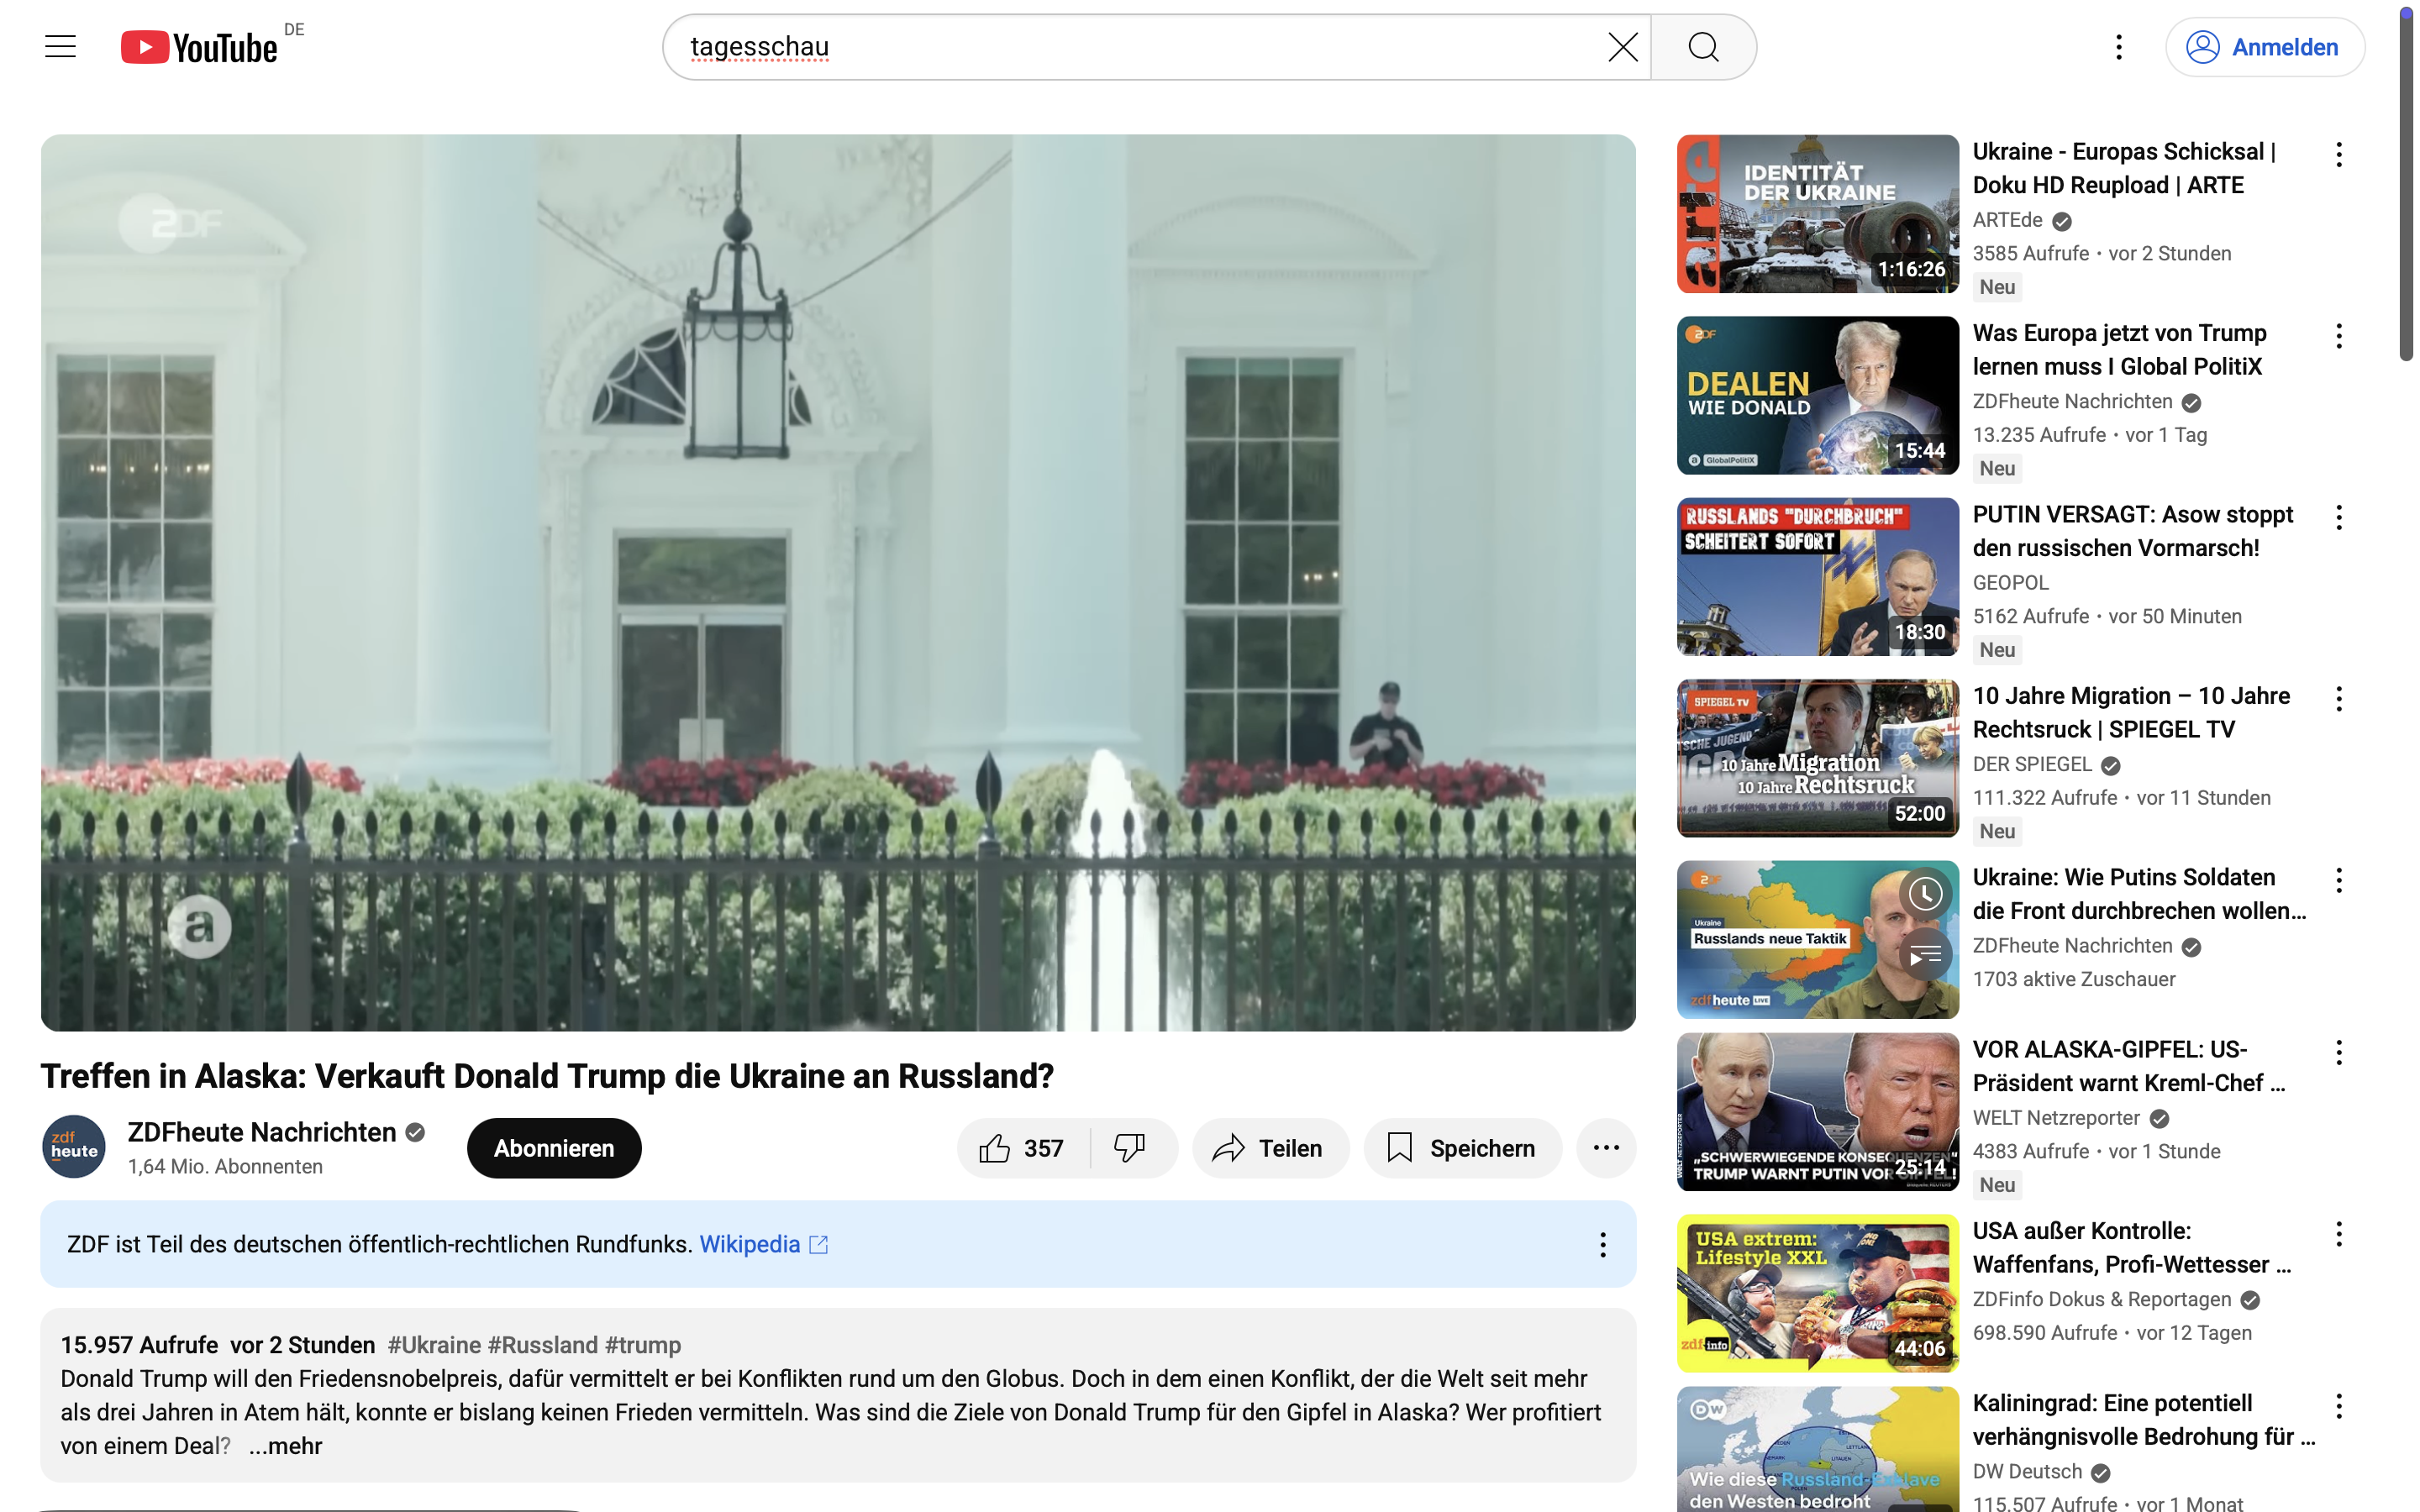Open ZDFinfo Dokus & Reportagen channel
Viewport: 2420px width, 1512px height.
pyautogui.click(x=2101, y=1299)
